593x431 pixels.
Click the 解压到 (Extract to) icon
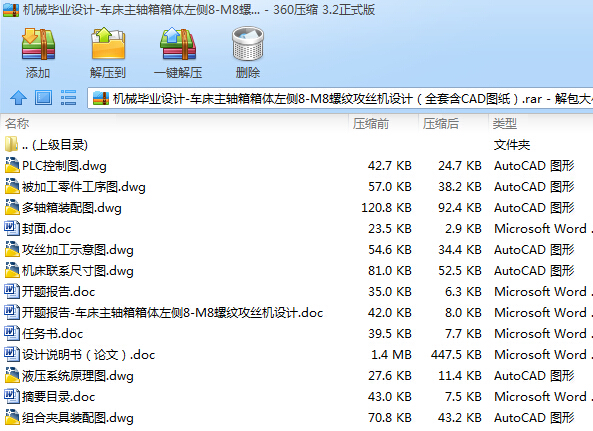point(108,43)
